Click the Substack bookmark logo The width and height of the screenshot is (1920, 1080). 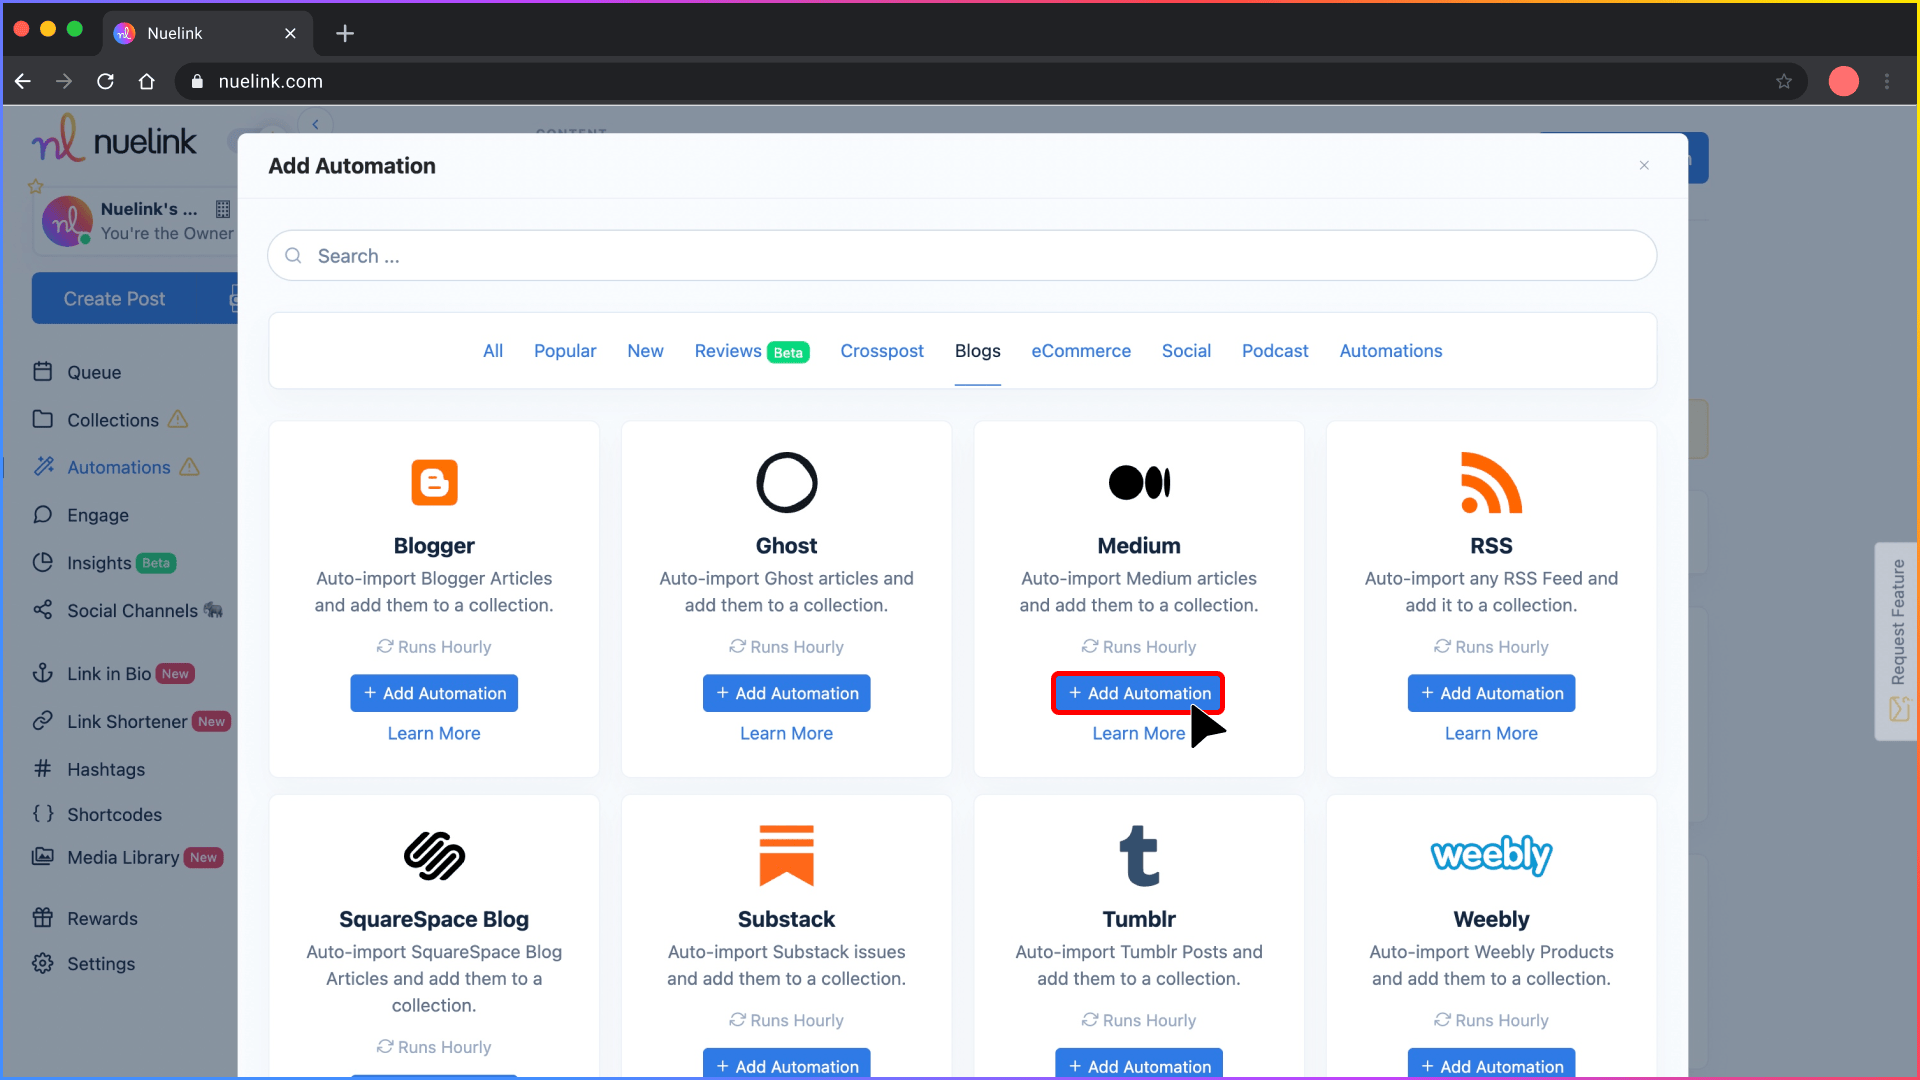pyautogui.click(x=786, y=856)
